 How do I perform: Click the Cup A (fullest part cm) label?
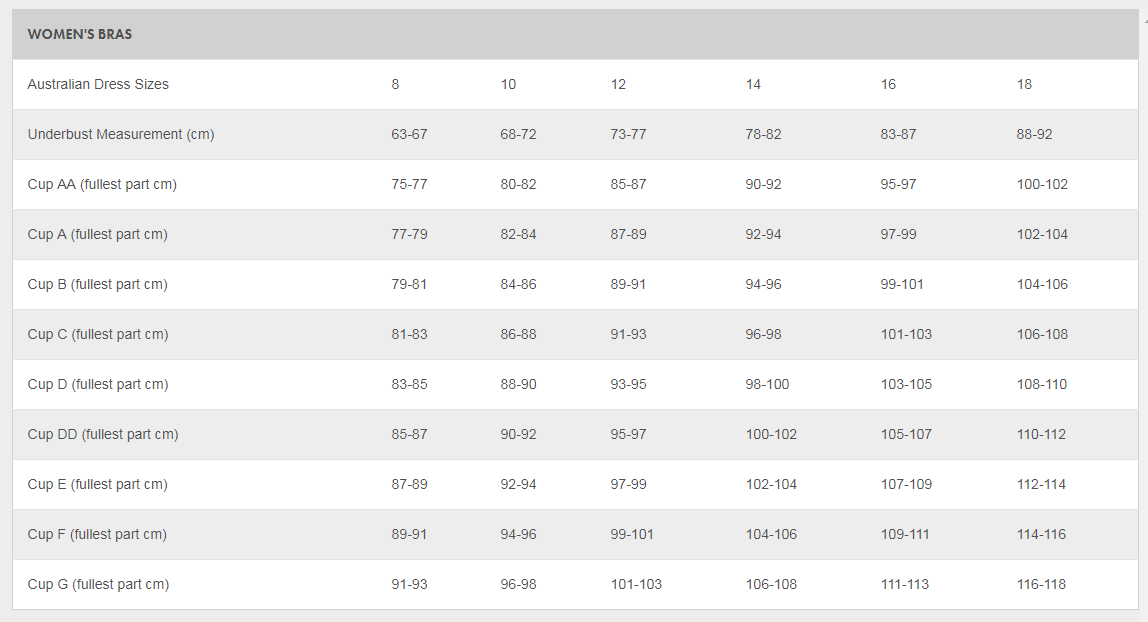97,234
